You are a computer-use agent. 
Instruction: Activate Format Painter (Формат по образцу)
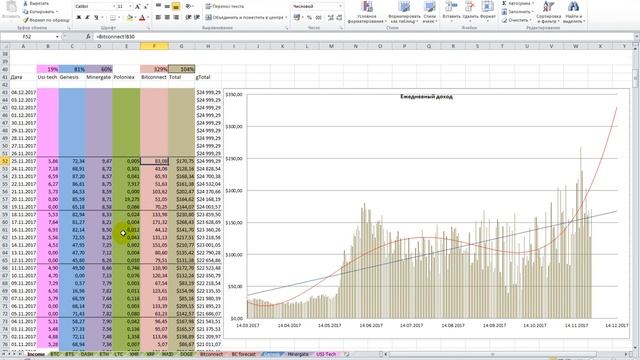point(46,20)
